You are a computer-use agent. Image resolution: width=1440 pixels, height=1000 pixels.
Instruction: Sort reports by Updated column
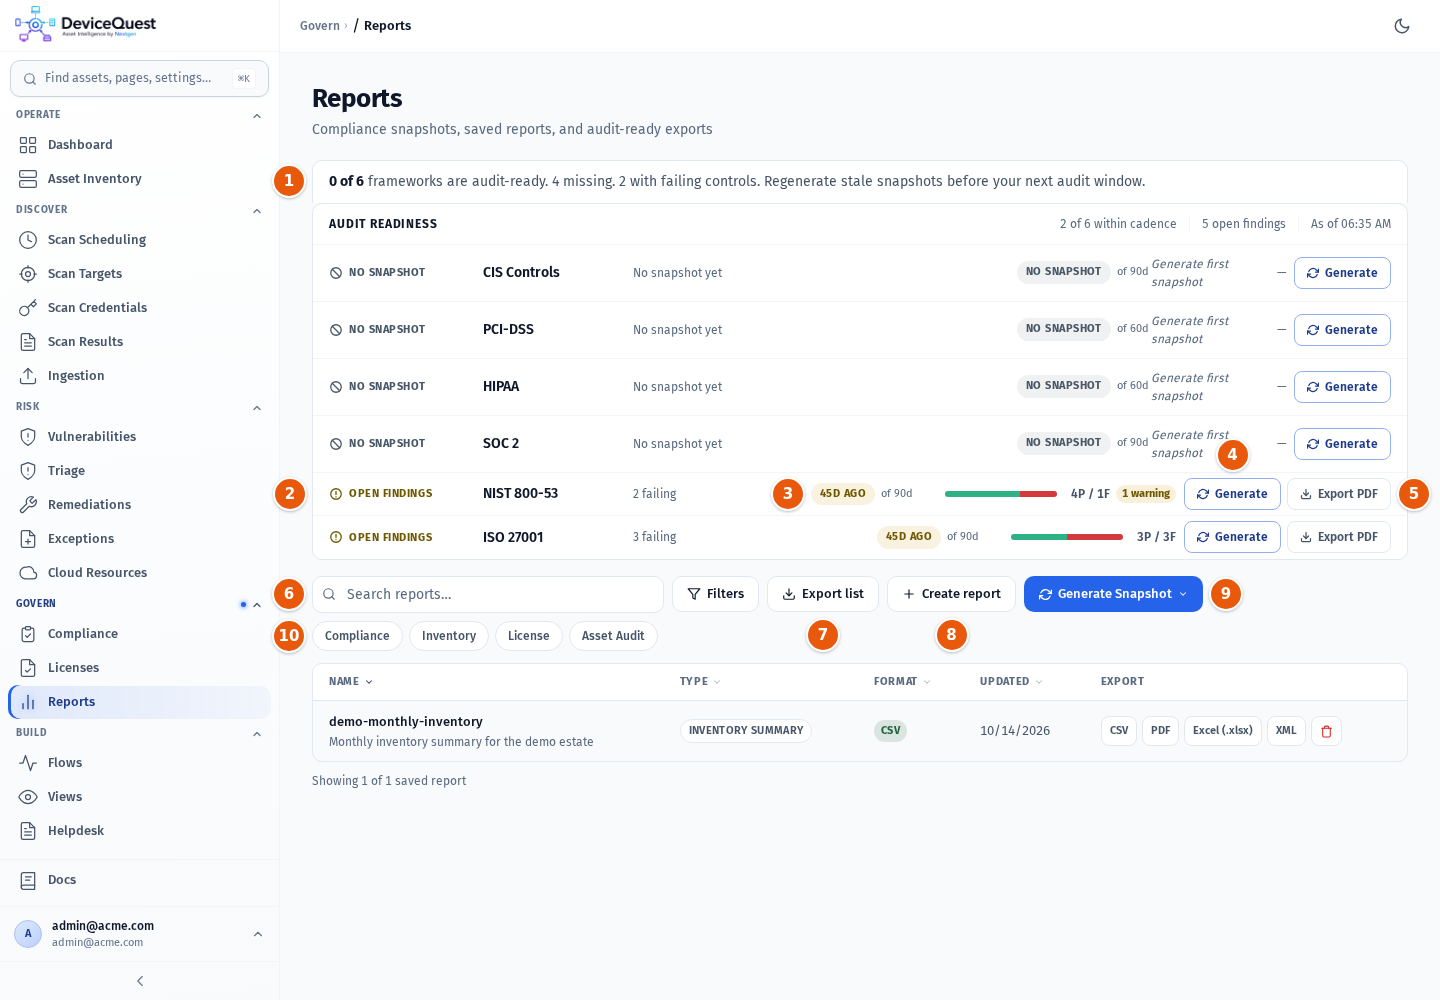pos(1011,682)
